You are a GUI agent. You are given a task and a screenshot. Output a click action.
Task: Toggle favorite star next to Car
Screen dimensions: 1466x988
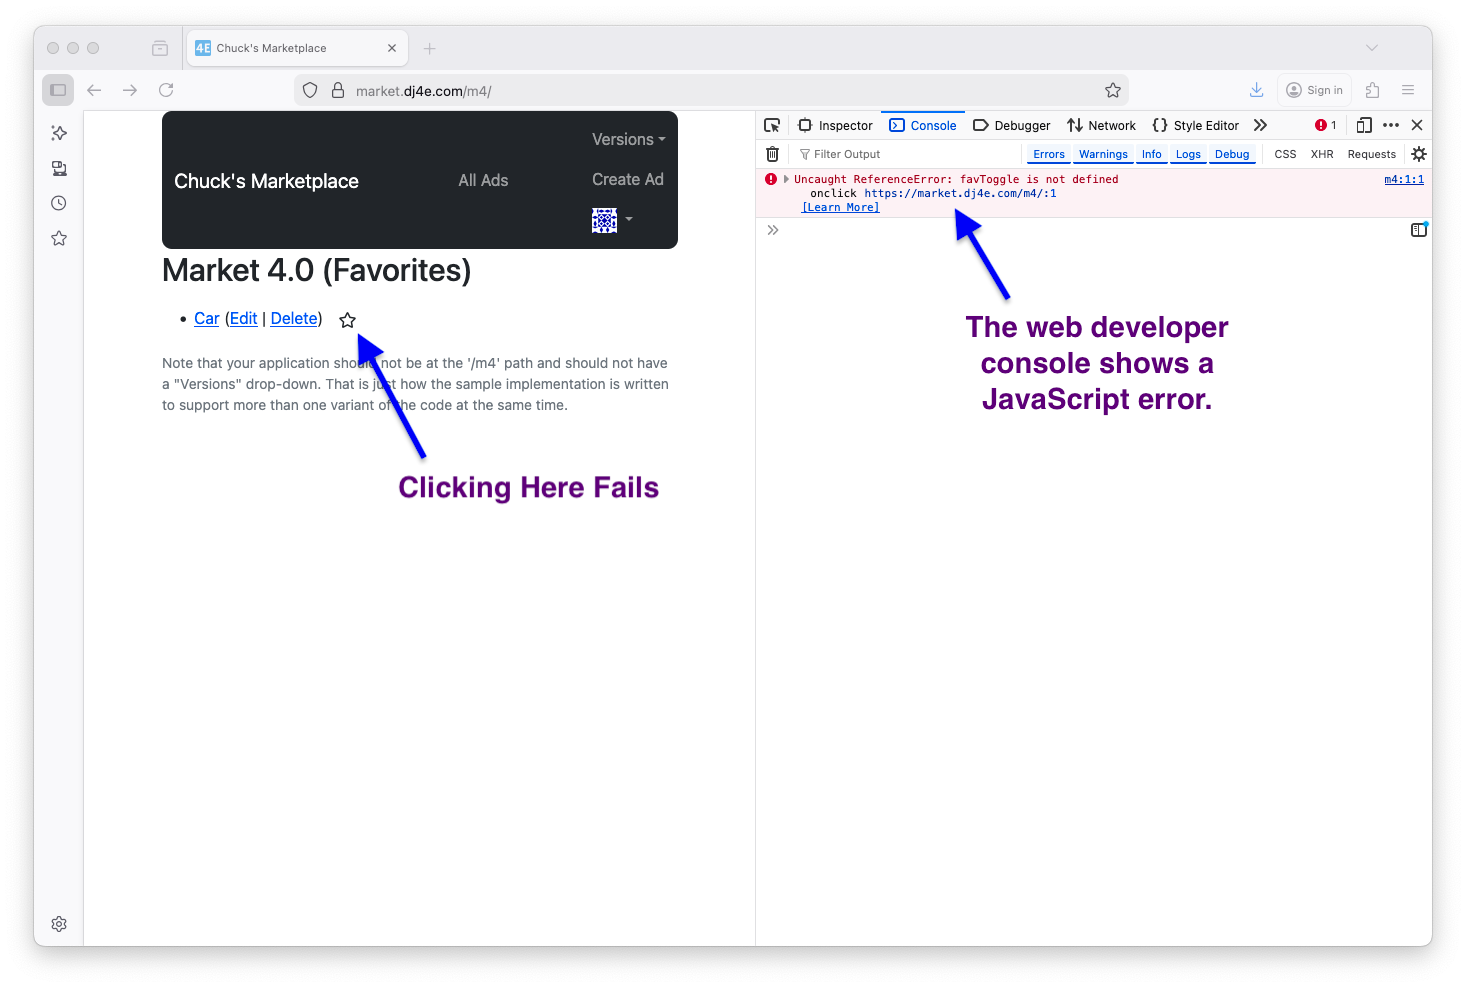coord(347,320)
